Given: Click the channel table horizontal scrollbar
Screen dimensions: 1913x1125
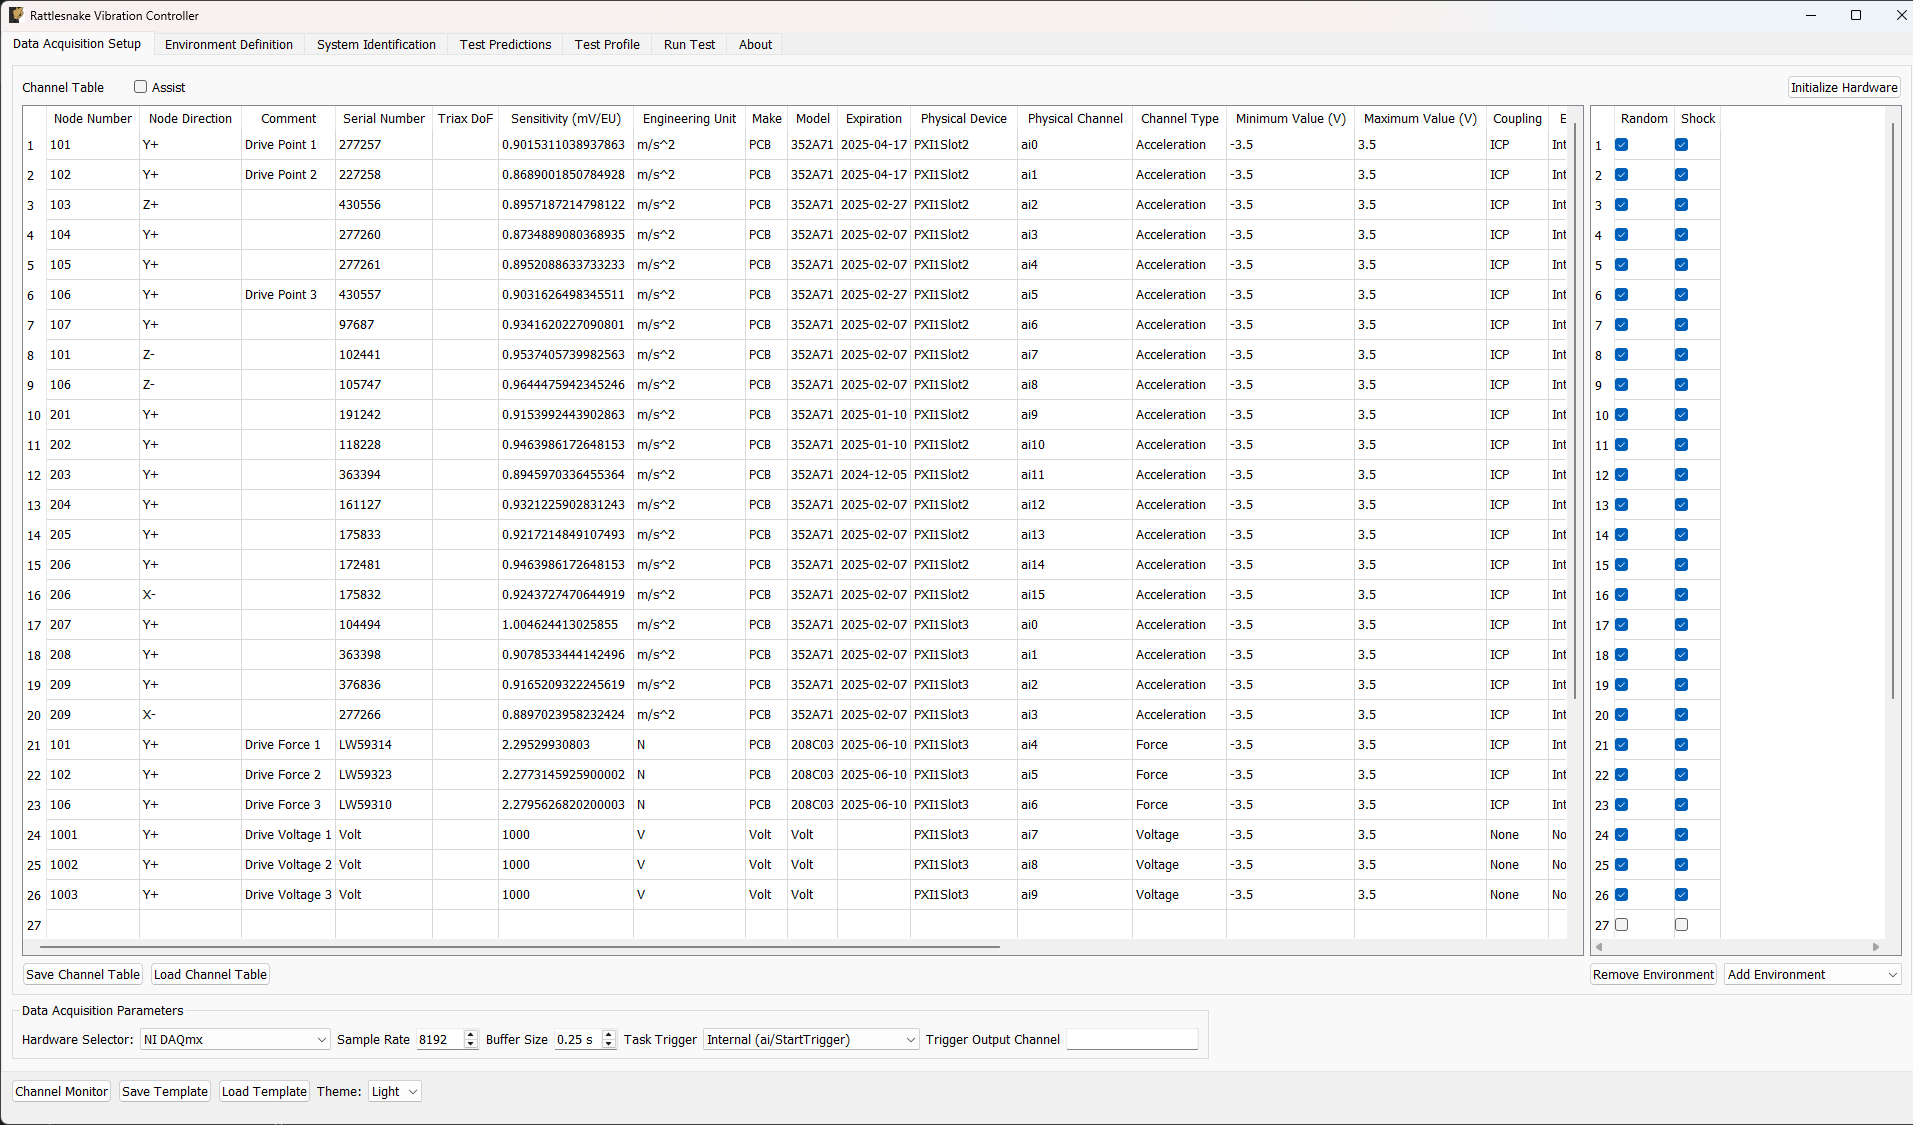Looking at the screenshot, I should click(520, 946).
